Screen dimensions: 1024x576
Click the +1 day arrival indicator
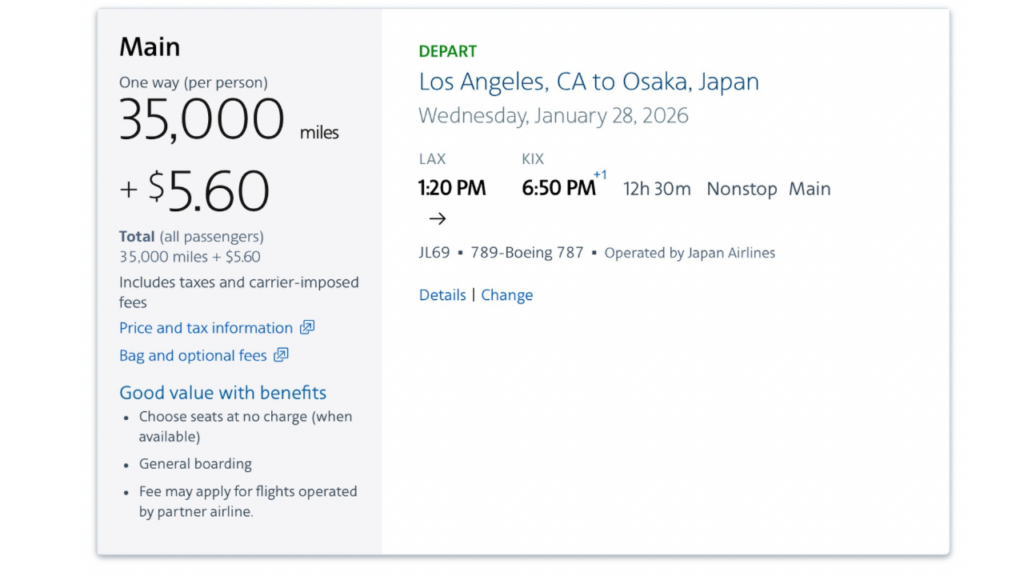[x=600, y=175]
